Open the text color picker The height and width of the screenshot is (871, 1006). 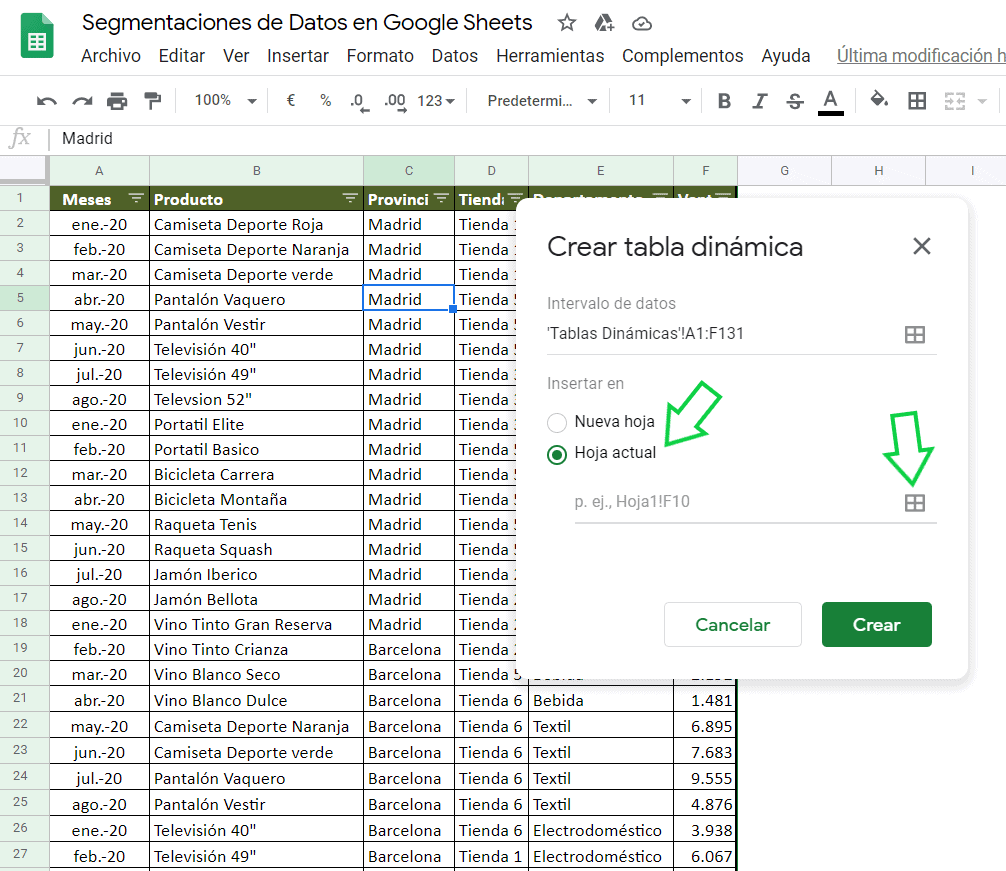830,102
